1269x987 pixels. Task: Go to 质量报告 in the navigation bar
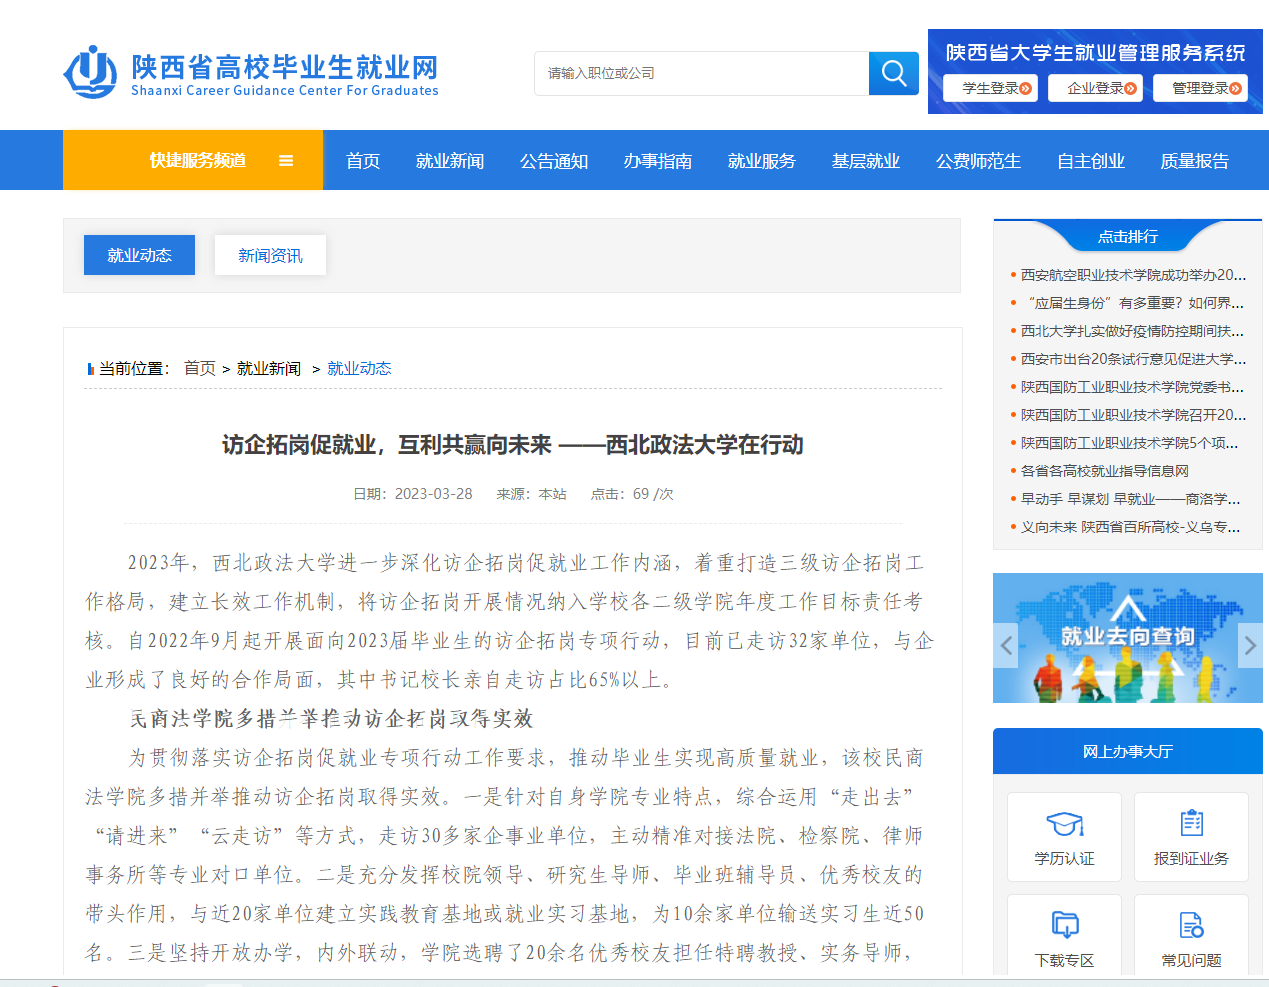(x=1194, y=161)
